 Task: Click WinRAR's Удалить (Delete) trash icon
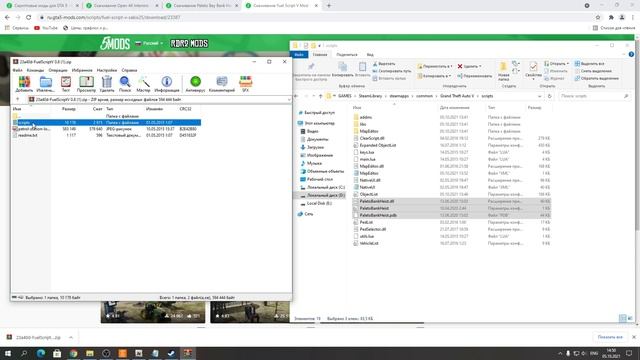[107, 83]
